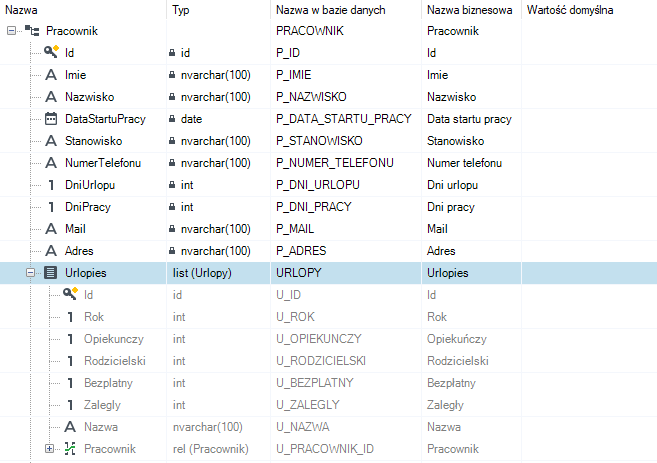The width and height of the screenshot is (657, 463).
Task: Select the DataStartuPracy field row
Action: pyautogui.click(x=328, y=119)
